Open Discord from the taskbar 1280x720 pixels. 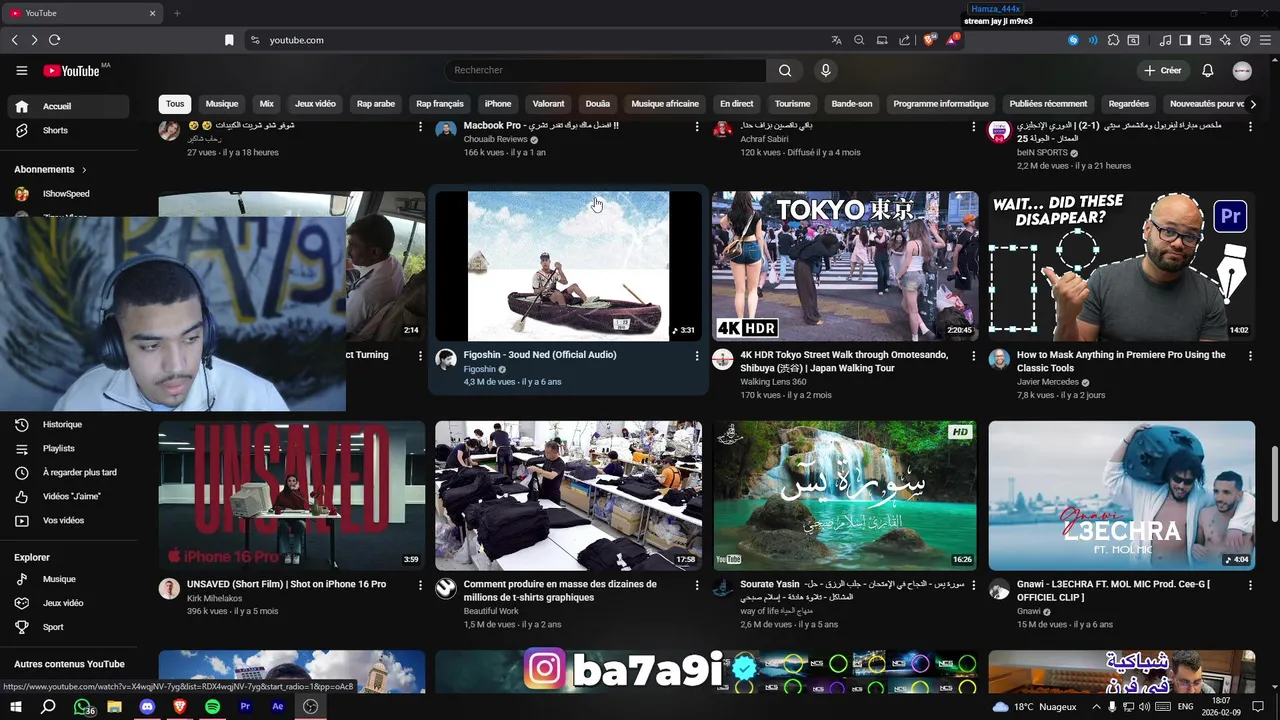147,707
